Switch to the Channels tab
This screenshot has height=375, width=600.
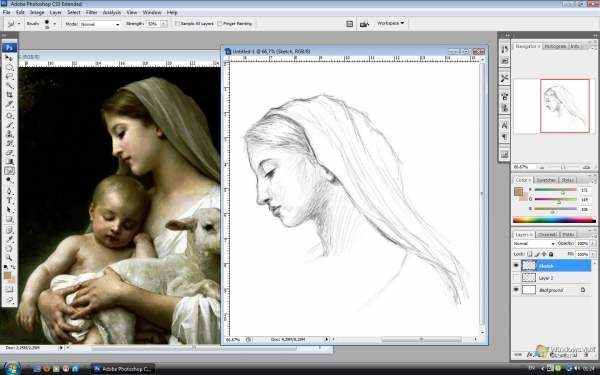point(547,235)
